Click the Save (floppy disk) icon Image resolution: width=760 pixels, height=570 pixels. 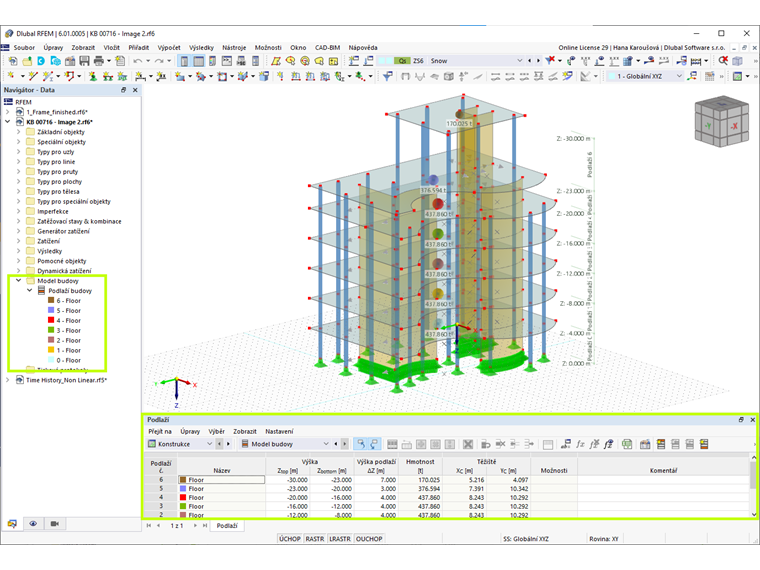tap(84, 61)
